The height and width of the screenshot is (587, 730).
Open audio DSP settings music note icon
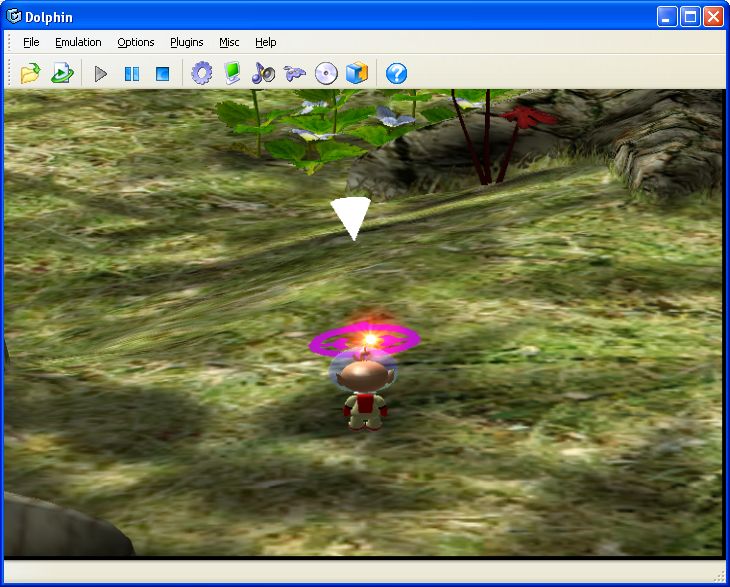[x=263, y=74]
